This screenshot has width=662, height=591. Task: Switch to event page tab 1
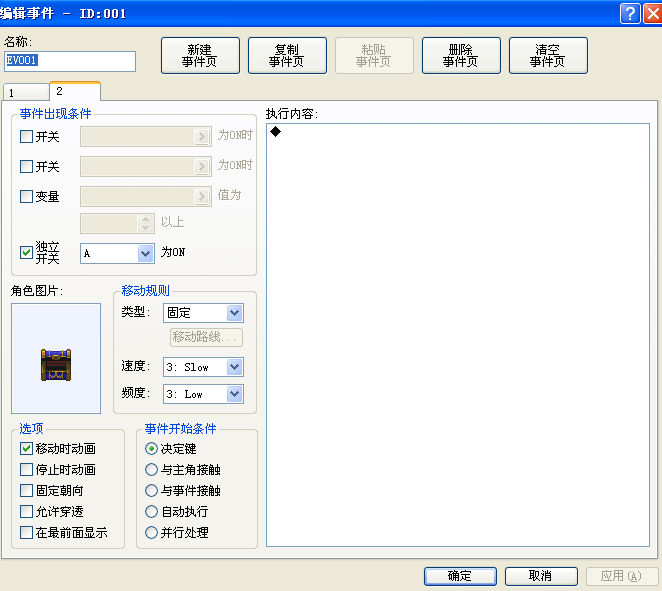point(26,92)
